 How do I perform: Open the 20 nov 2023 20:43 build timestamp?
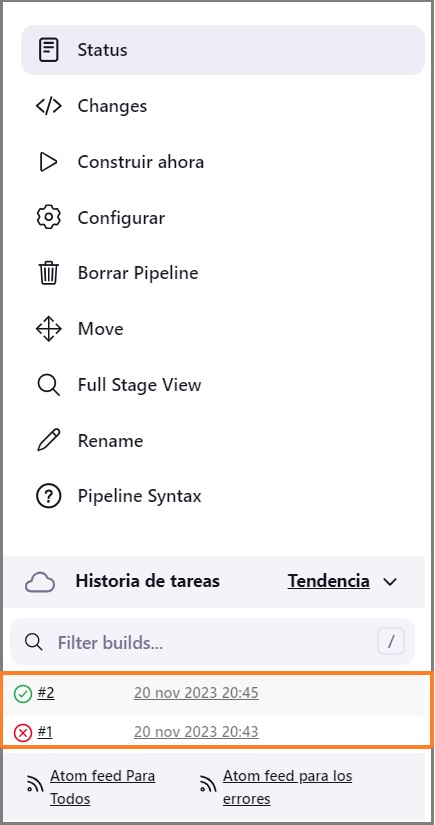[x=196, y=732]
